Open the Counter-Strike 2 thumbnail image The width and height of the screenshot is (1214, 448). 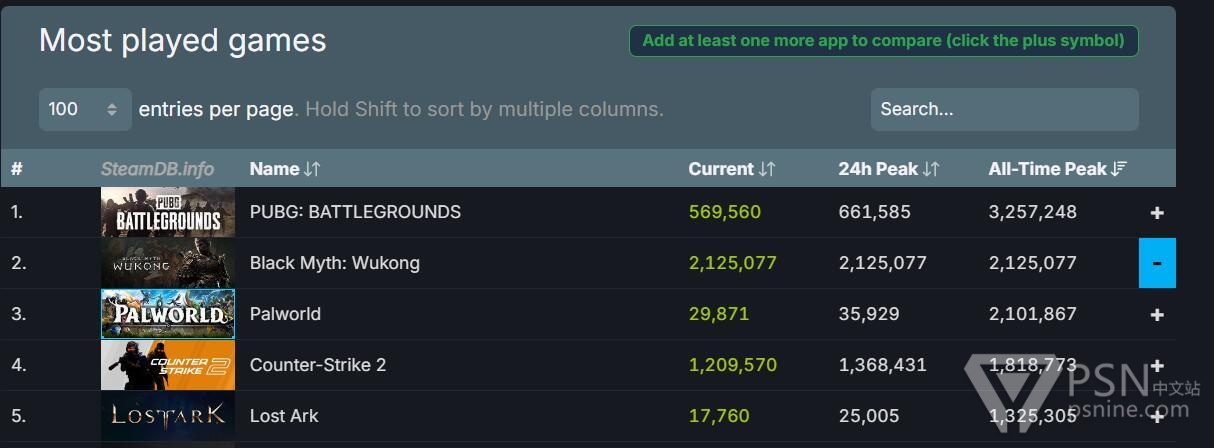pyautogui.click(x=168, y=365)
